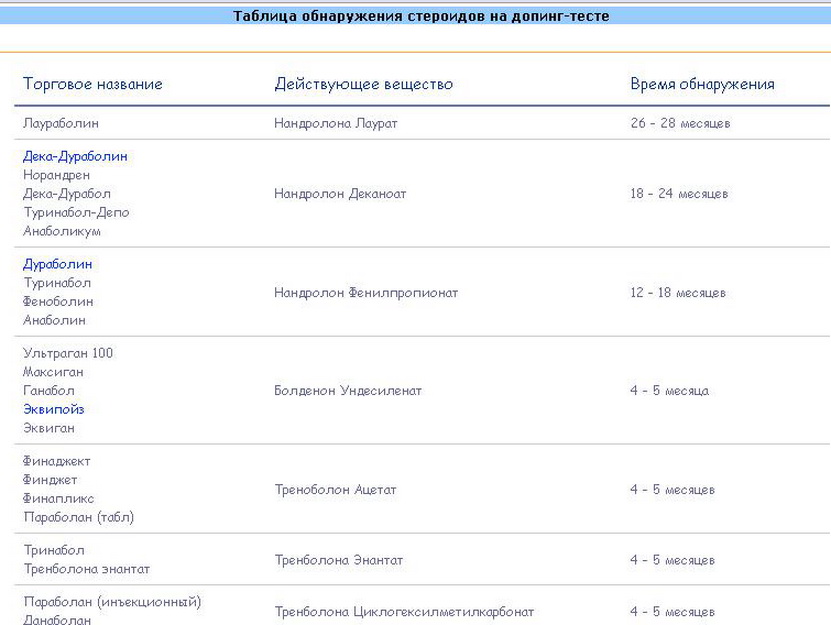Click the Торговое название column header
The width and height of the screenshot is (831, 625).
(92, 84)
